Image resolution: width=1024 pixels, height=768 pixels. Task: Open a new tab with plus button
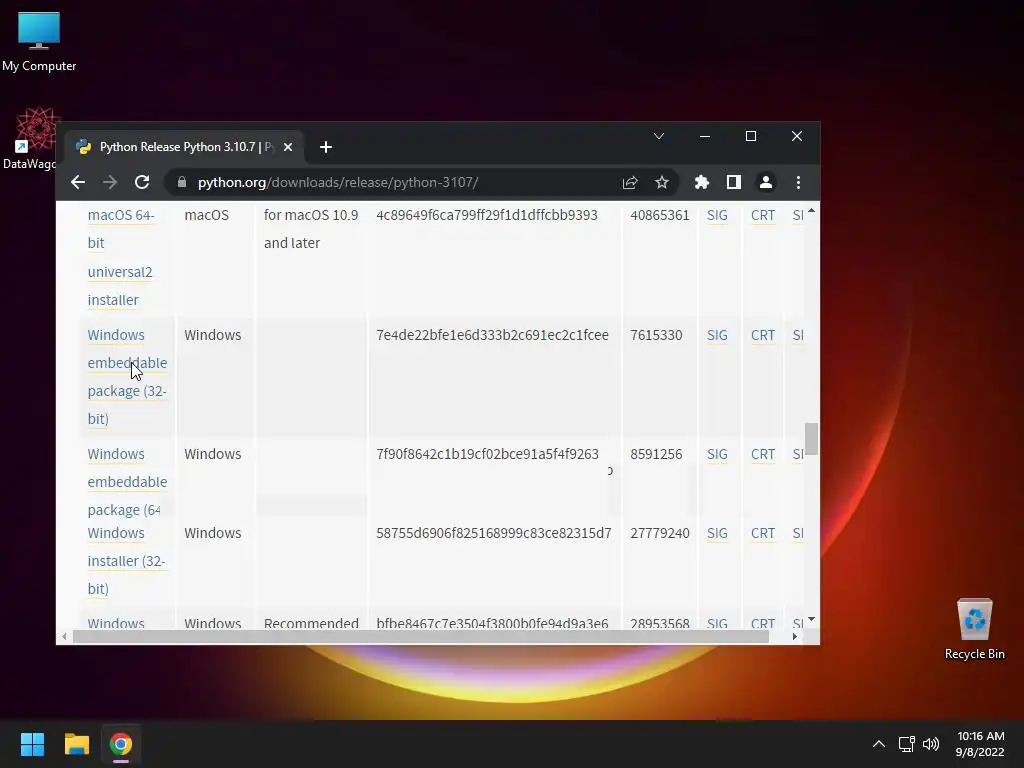point(326,147)
